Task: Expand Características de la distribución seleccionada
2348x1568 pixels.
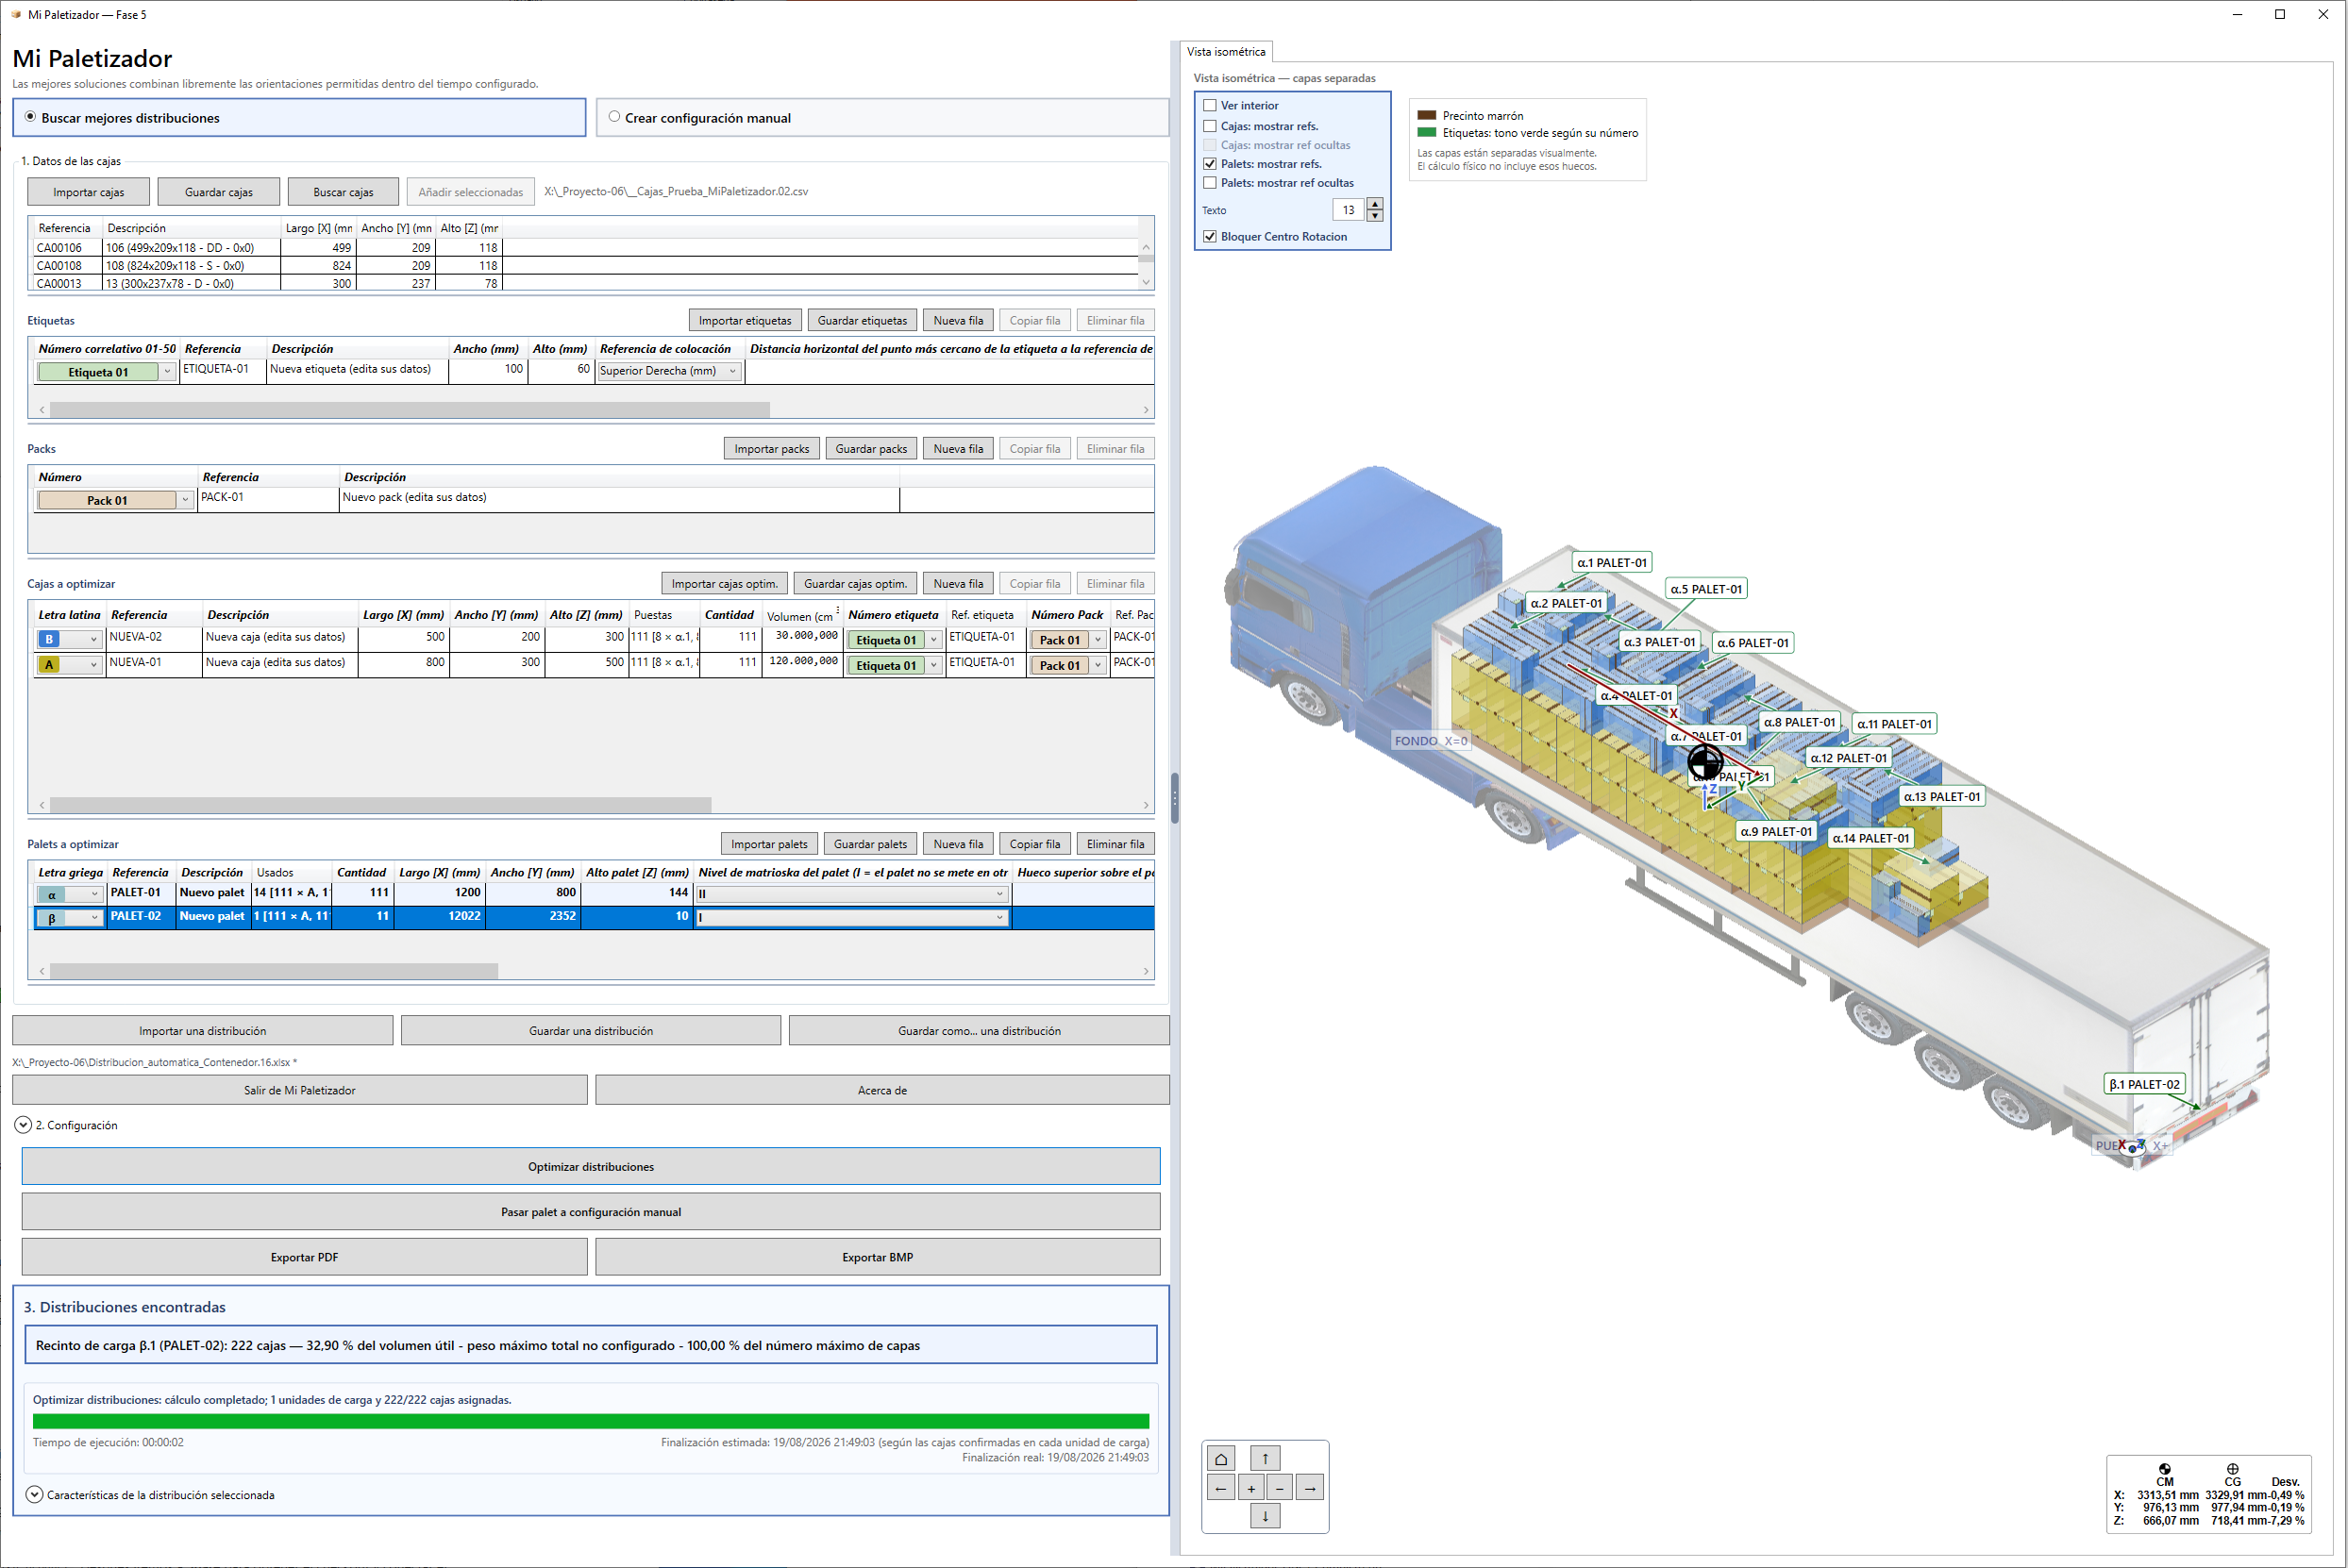Action: 34,1495
